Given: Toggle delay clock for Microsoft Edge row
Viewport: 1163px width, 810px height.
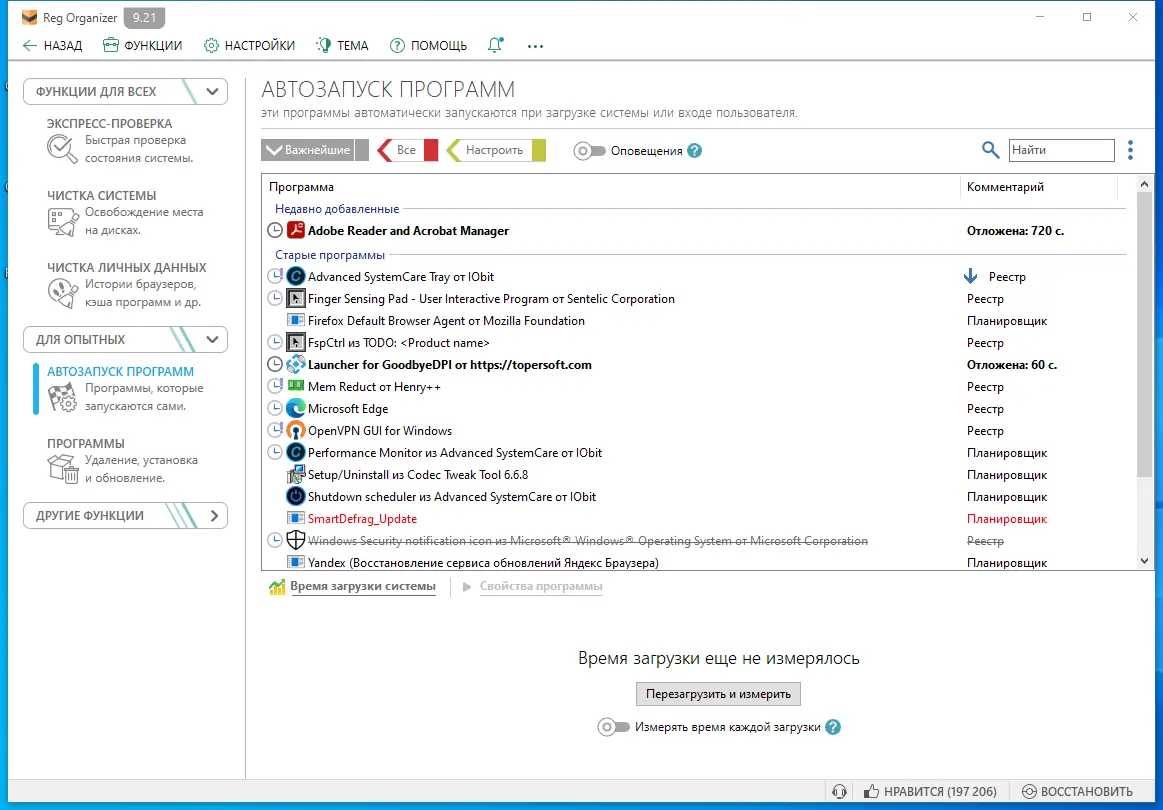Looking at the screenshot, I should [x=274, y=408].
